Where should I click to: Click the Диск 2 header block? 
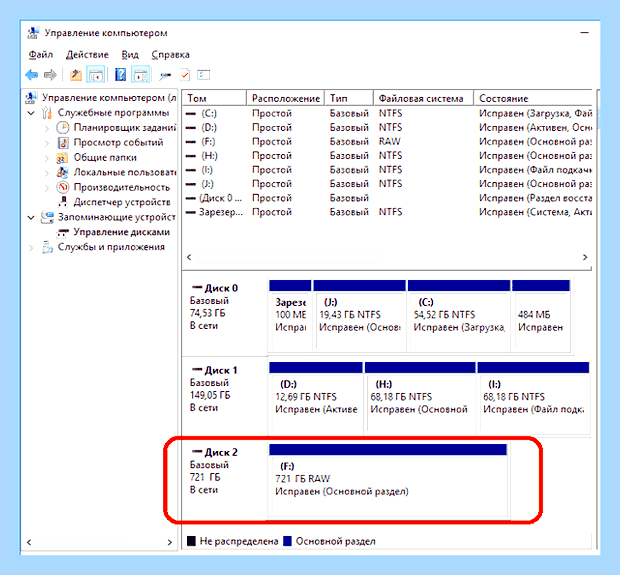point(225,479)
